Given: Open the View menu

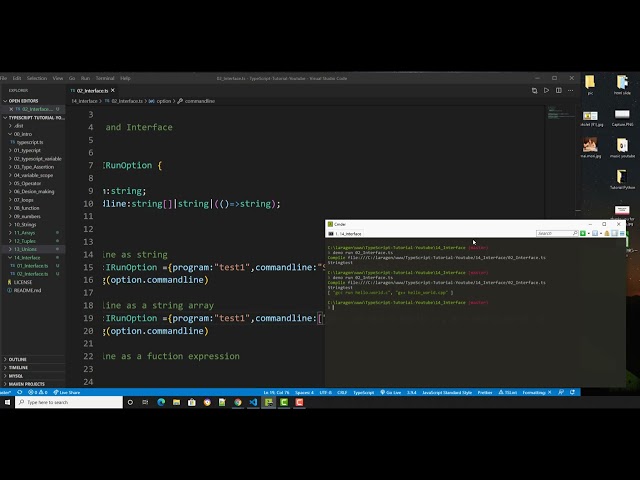Looking at the screenshot, I should (x=58, y=78).
